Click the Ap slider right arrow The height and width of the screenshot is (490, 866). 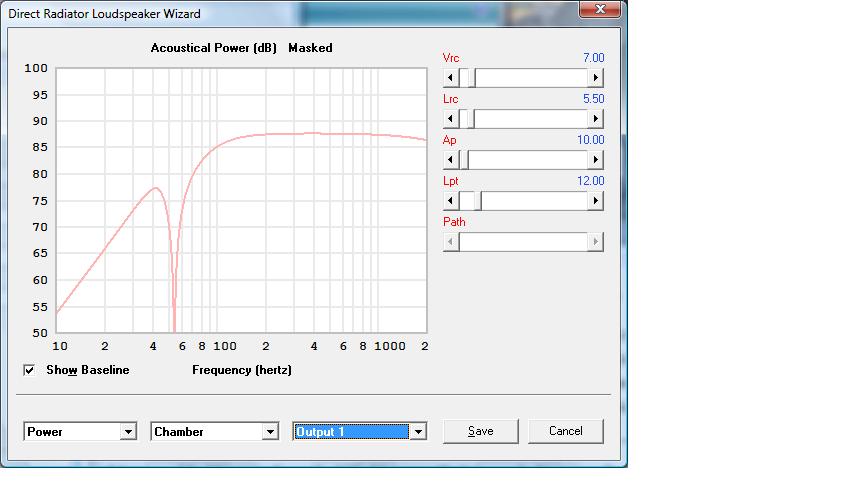595,160
